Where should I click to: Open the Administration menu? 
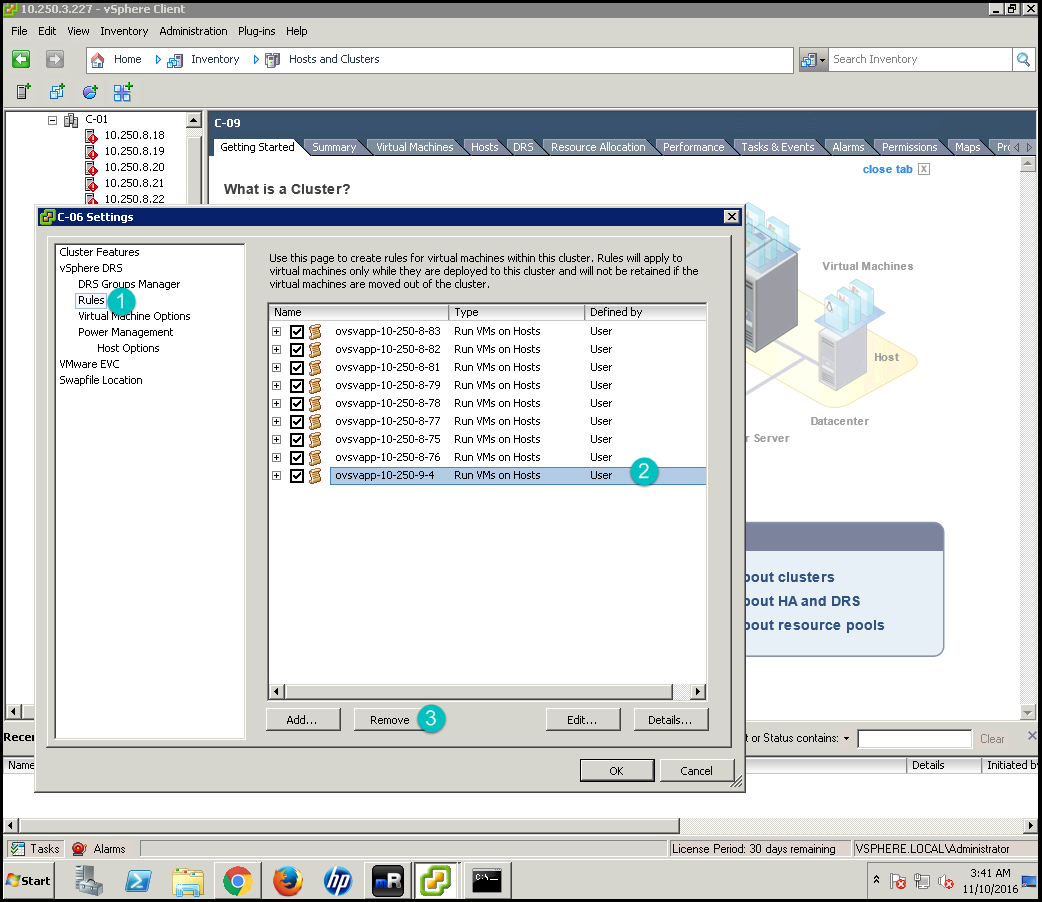coord(193,31)
